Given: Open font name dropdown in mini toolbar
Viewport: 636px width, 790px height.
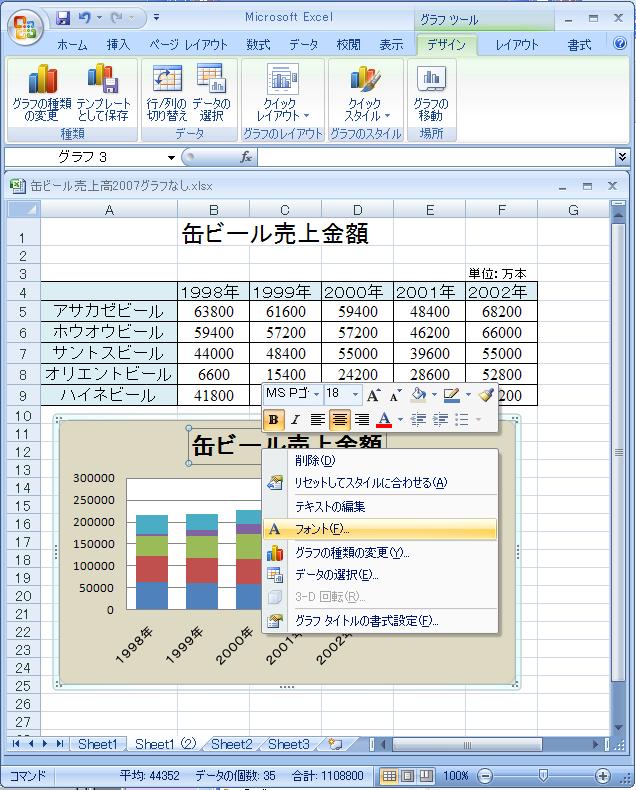Looking at the screenshot, I should [x=316, y=394].
